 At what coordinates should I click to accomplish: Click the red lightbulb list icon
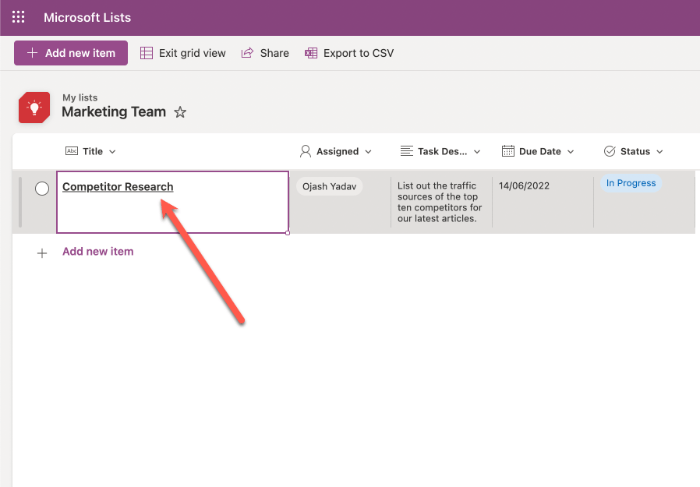pos(34,108)
